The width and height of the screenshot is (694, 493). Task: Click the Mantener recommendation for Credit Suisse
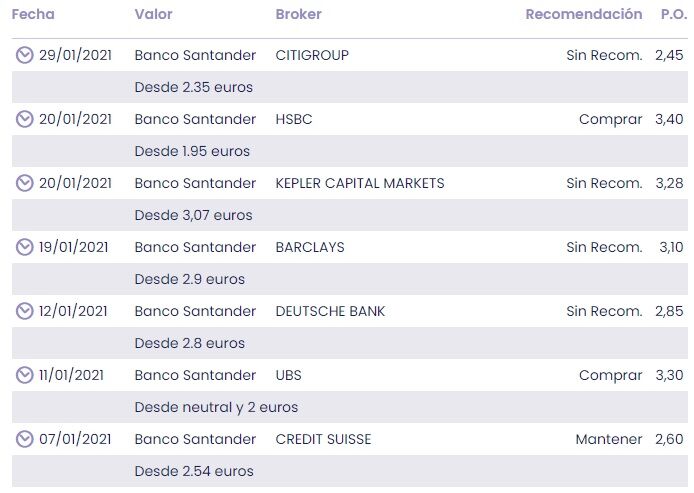coord(608,439)
